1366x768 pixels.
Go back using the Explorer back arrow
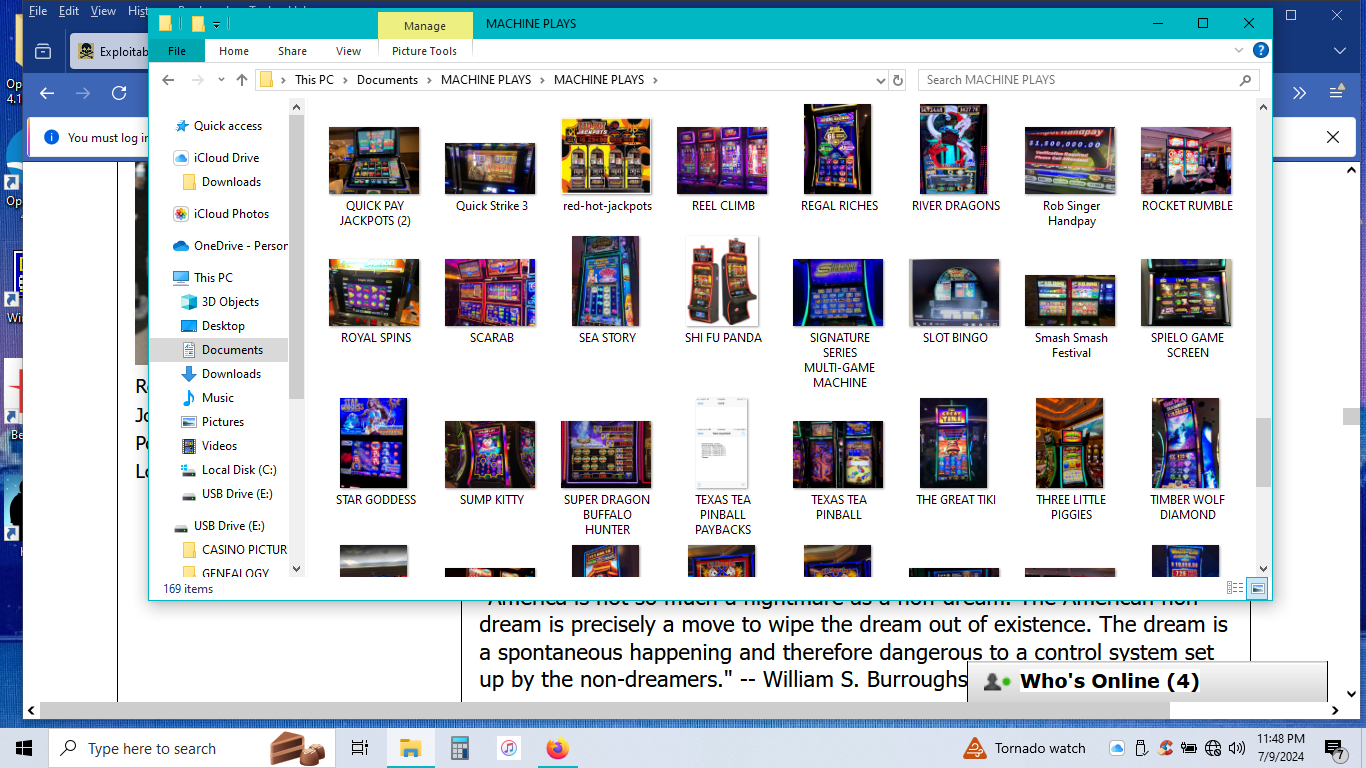170,80
